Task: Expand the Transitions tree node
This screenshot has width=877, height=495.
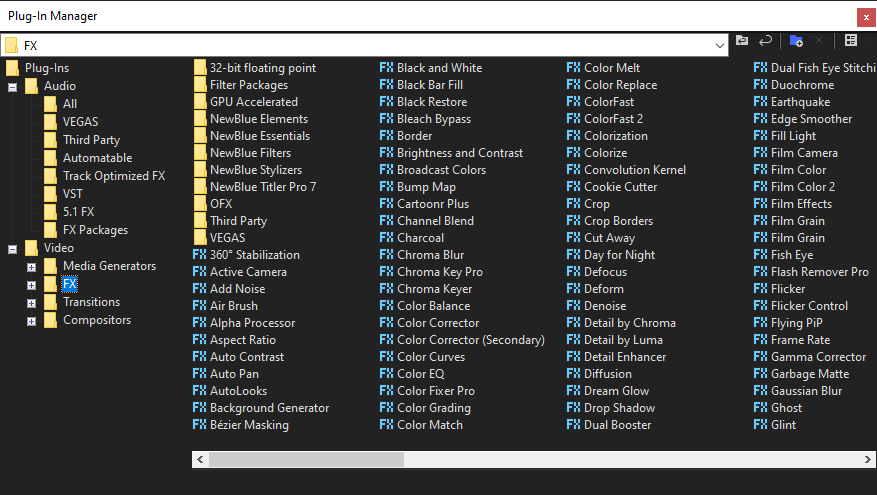Action: pos(31,303)
